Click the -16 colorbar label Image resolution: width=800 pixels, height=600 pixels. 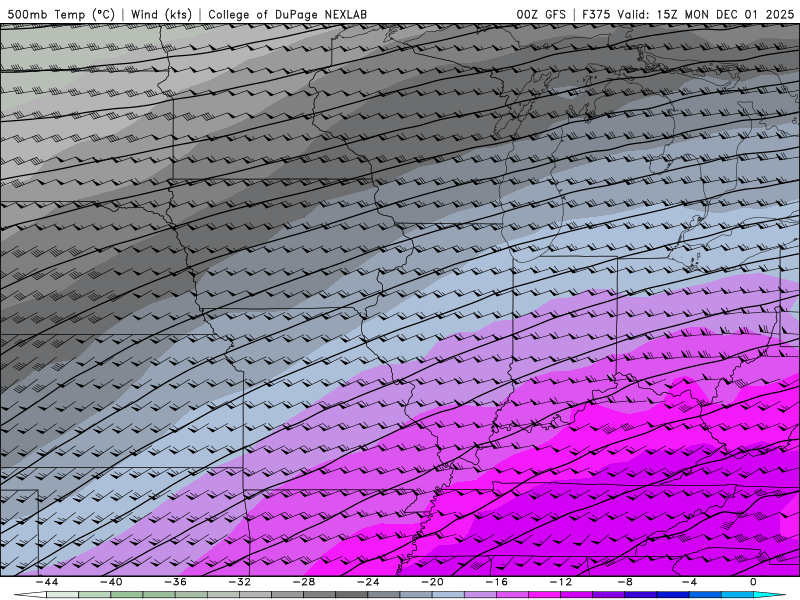[497, 582]
